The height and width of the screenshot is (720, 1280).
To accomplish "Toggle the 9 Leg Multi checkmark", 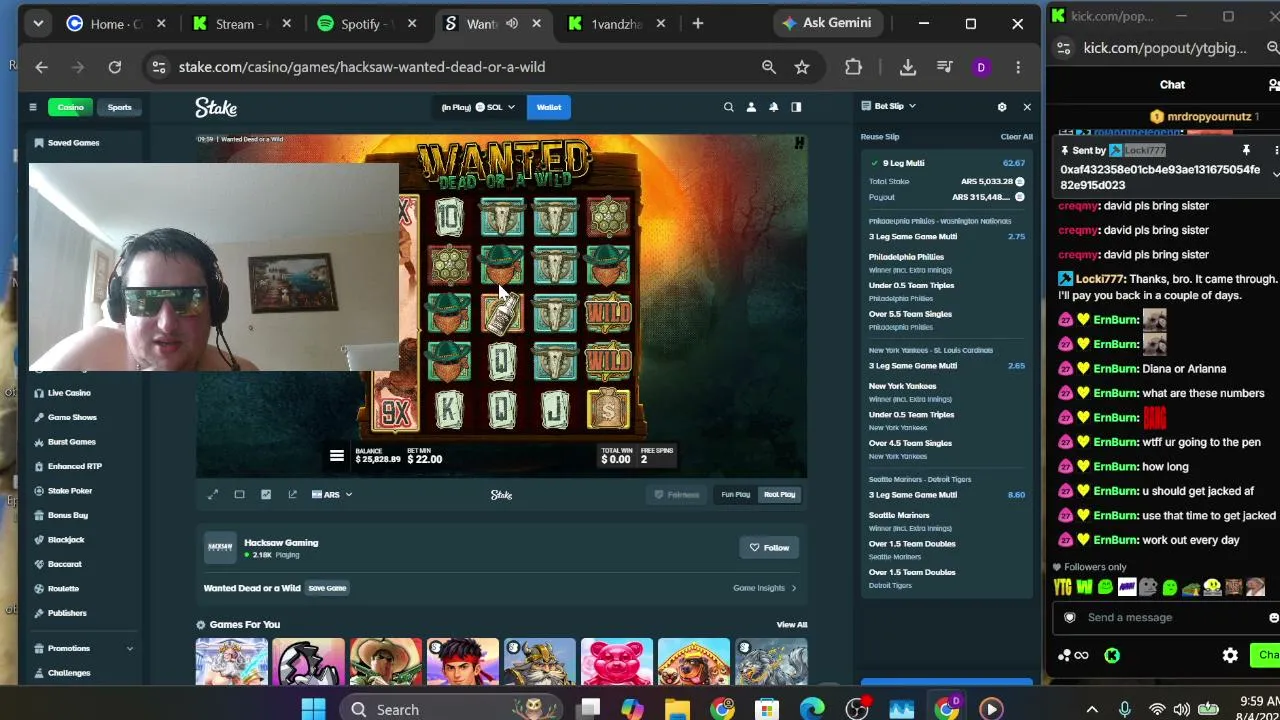I will pos(875,163).
